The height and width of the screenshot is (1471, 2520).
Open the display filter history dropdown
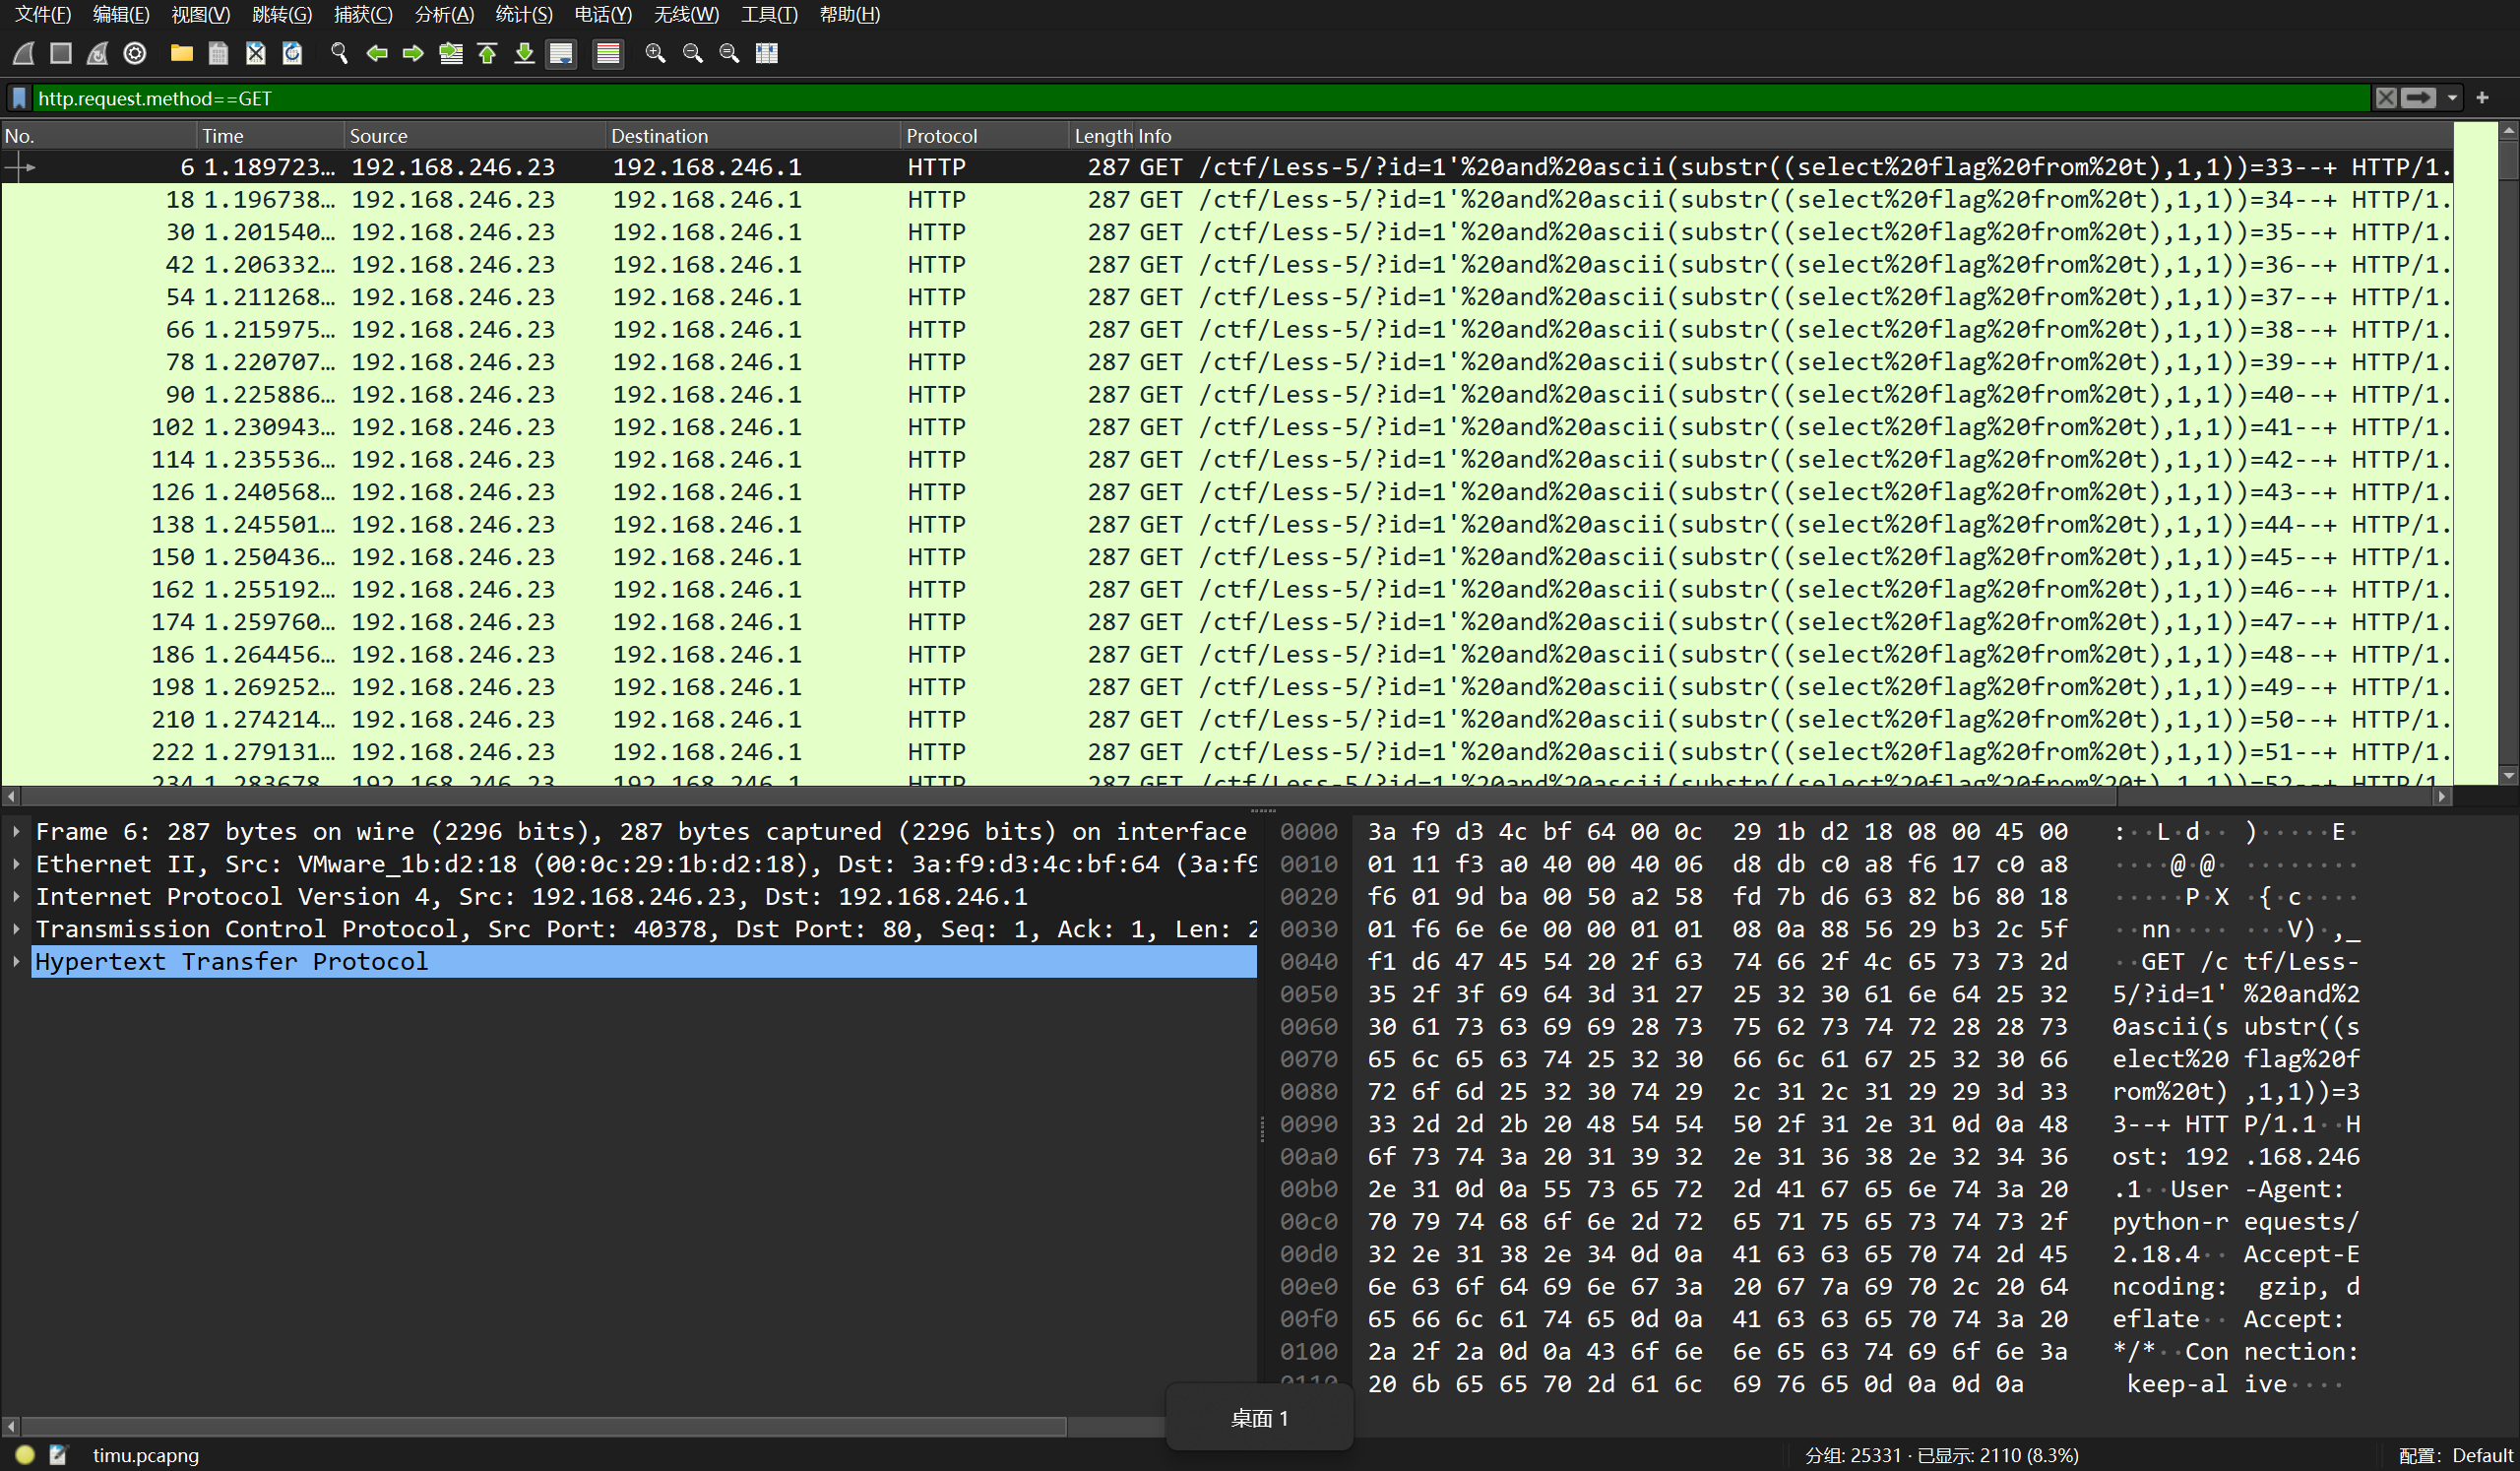[x=2453, y=98]
